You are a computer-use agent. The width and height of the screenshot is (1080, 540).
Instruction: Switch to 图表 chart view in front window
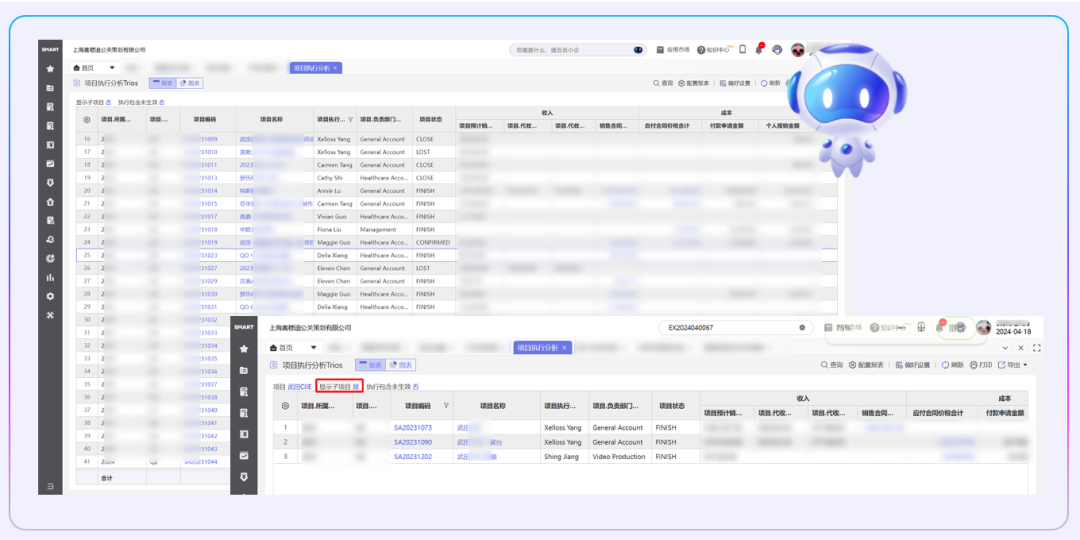click(x=400, y=365)
